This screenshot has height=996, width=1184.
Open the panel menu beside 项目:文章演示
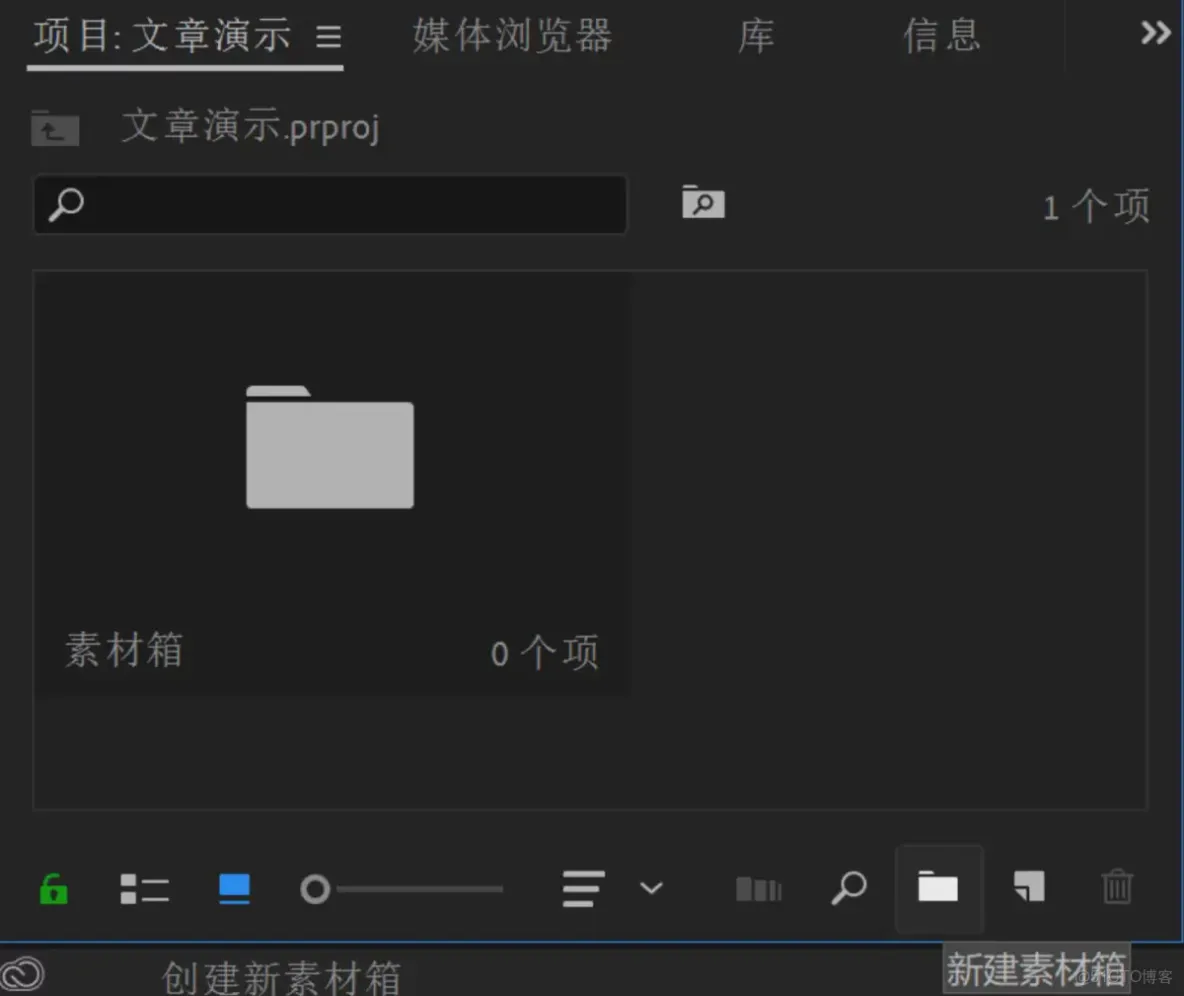point(328,35)
